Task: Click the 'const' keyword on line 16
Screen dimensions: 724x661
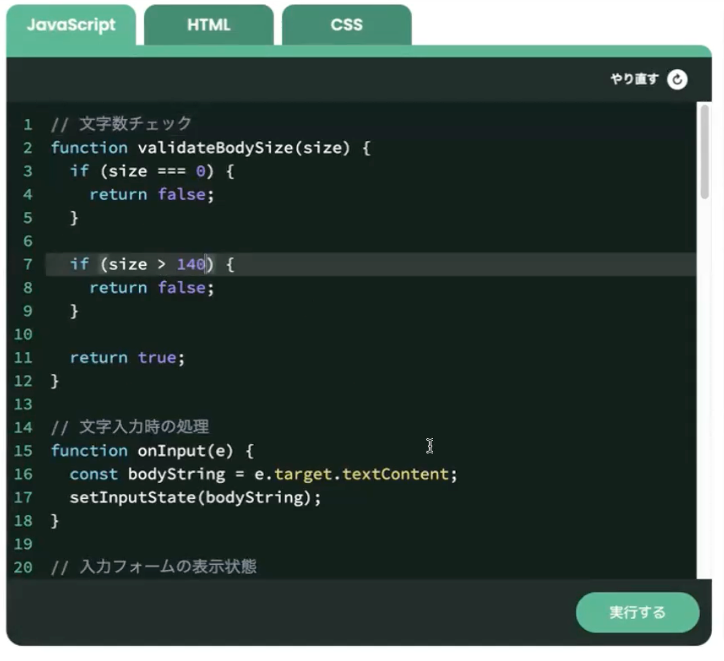Action: [x=94, y=474]
